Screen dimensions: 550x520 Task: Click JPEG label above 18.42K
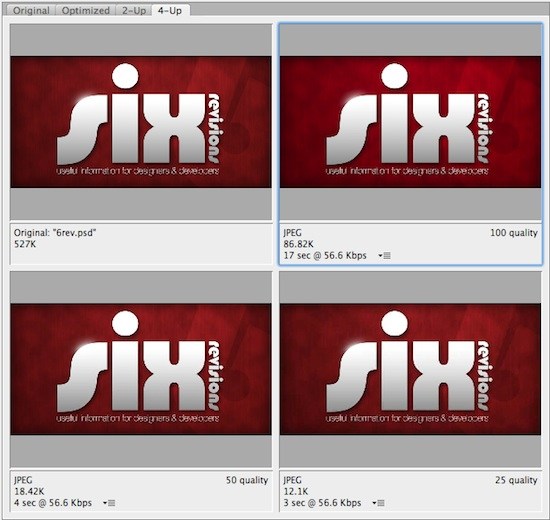[23, 480]
